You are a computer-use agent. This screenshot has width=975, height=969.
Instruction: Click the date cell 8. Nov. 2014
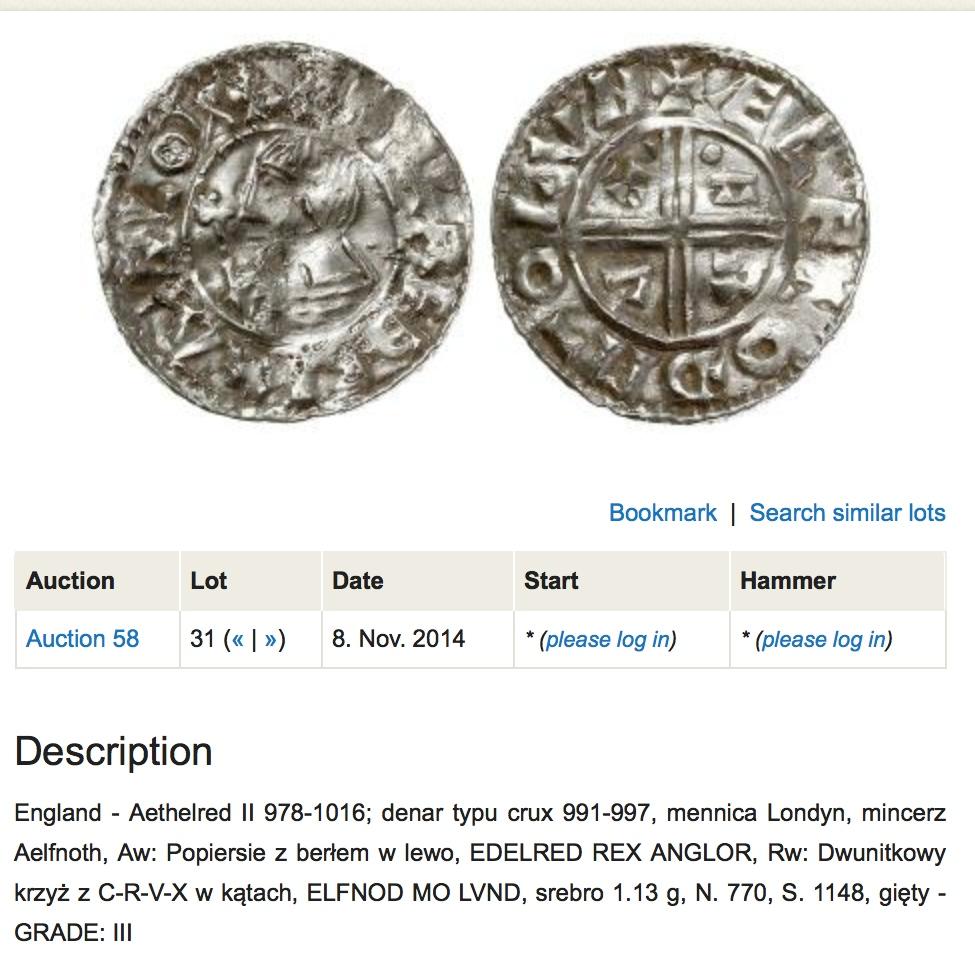(398, 639)
